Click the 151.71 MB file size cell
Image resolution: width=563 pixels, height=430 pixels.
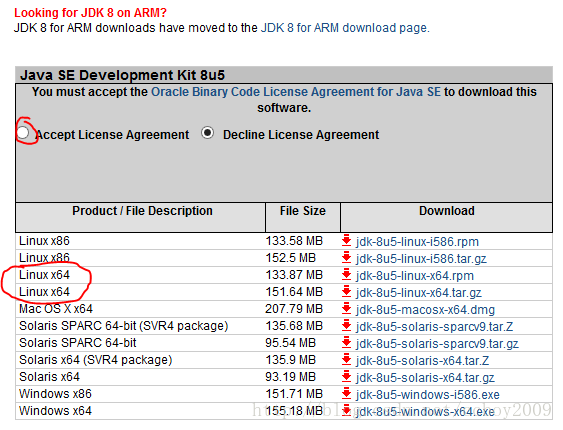coord(294,394)
